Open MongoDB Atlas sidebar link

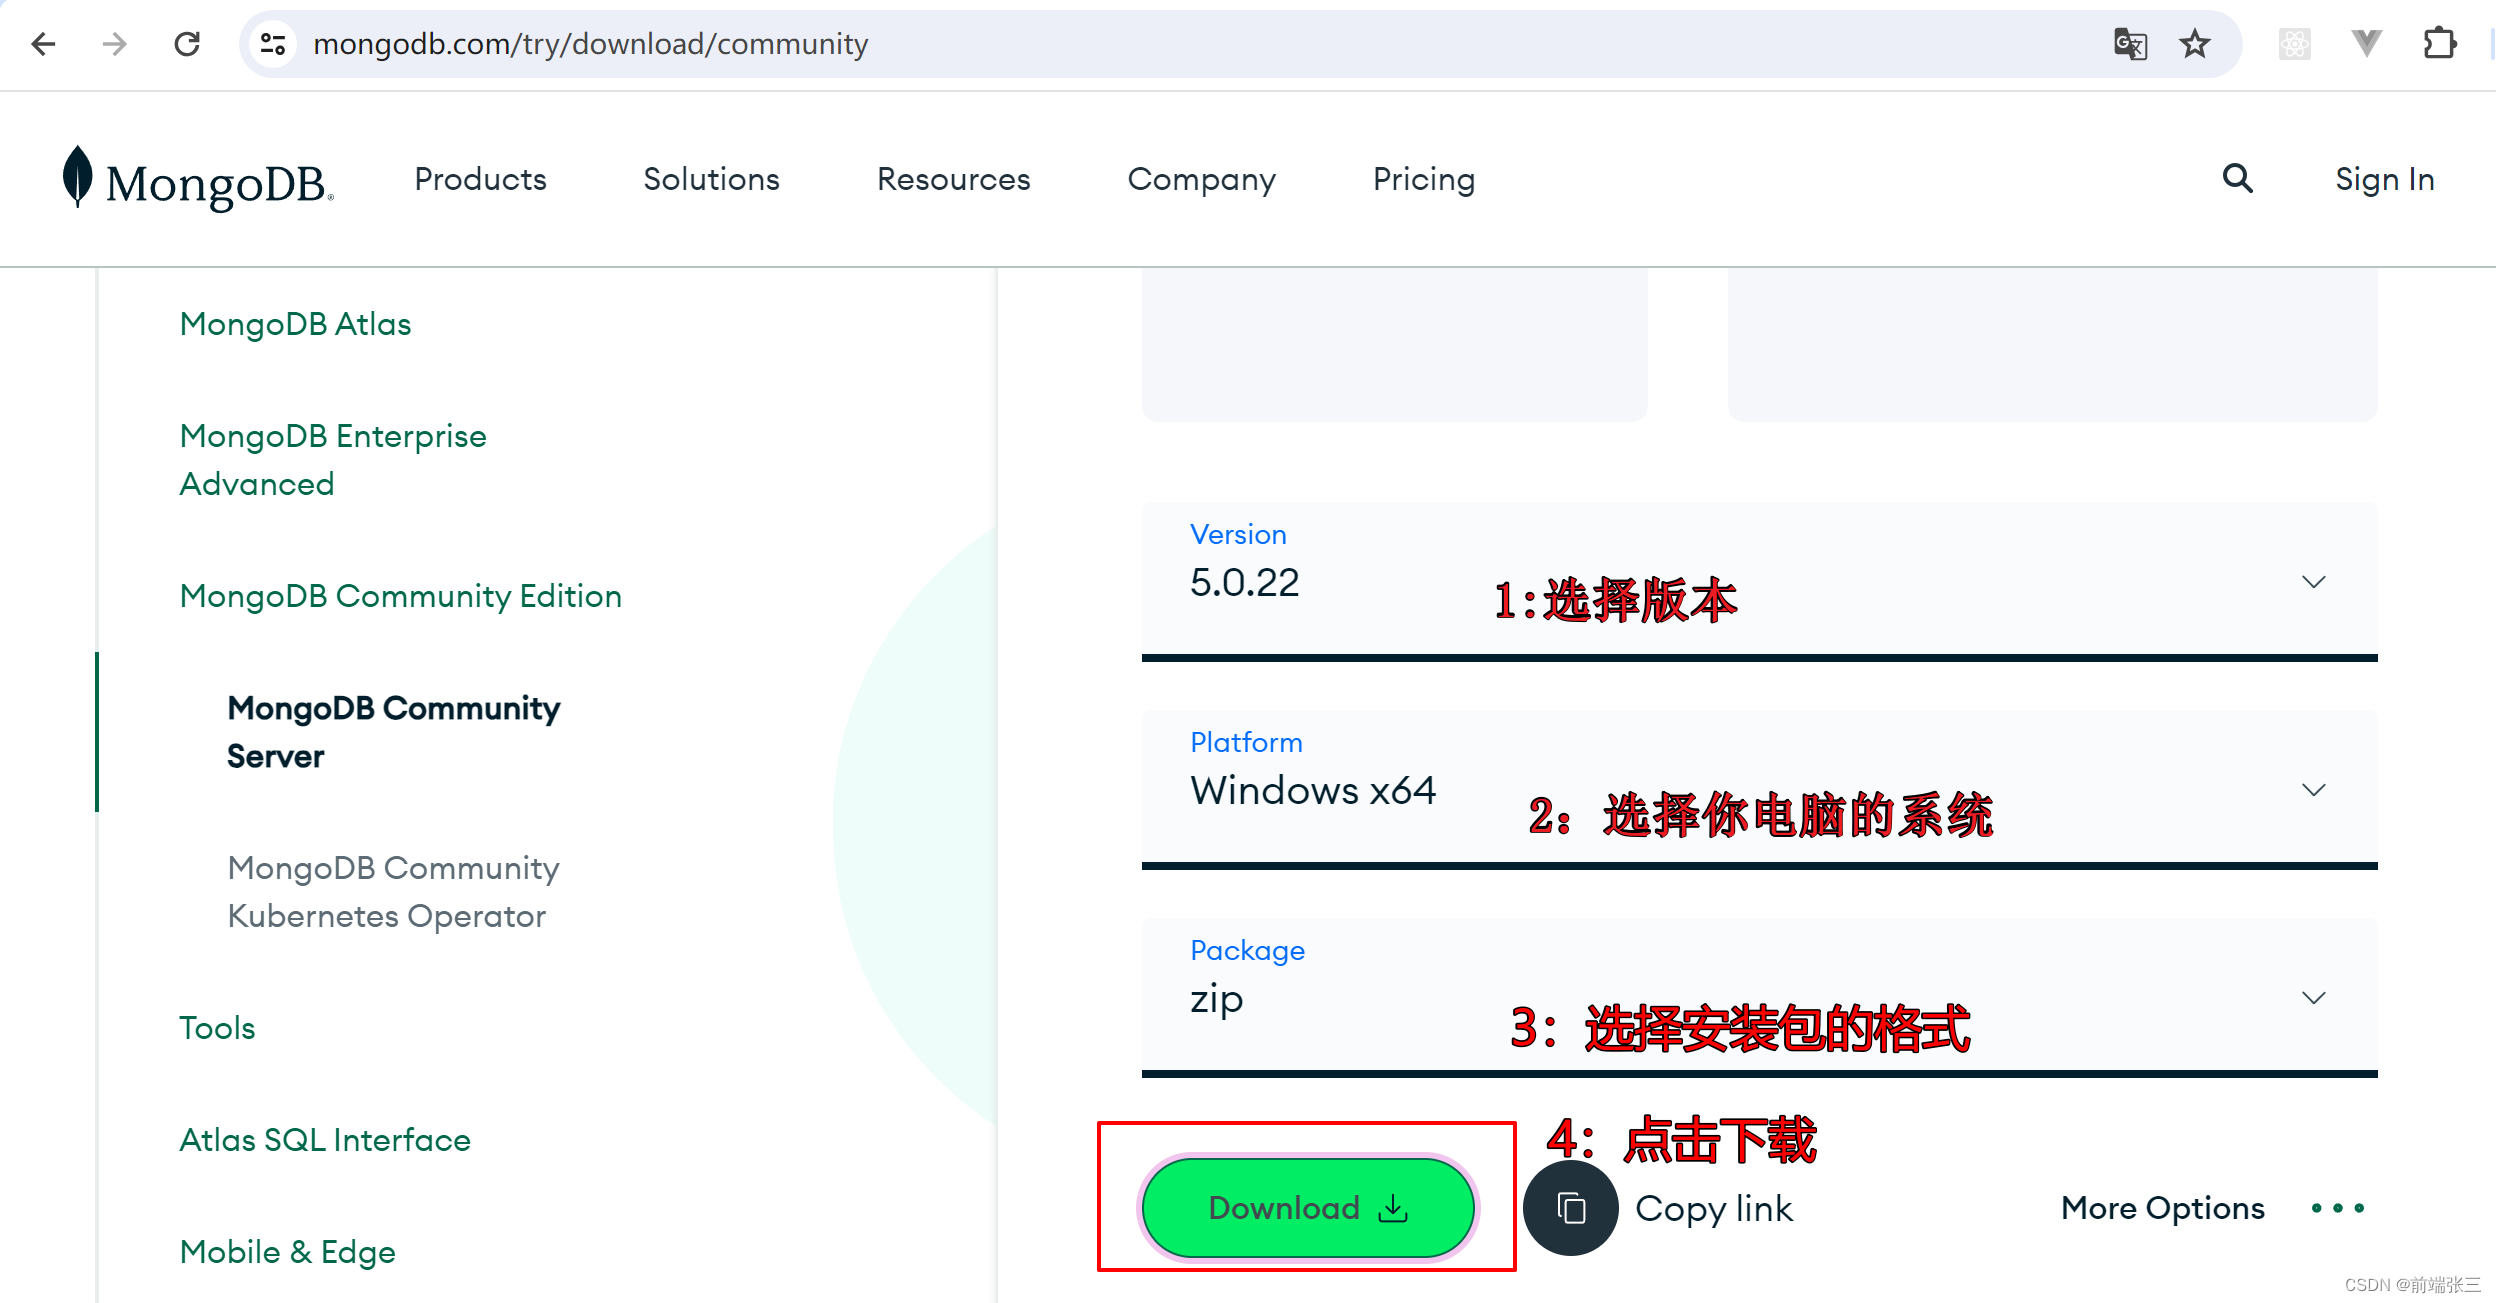[x=295, y=324]
